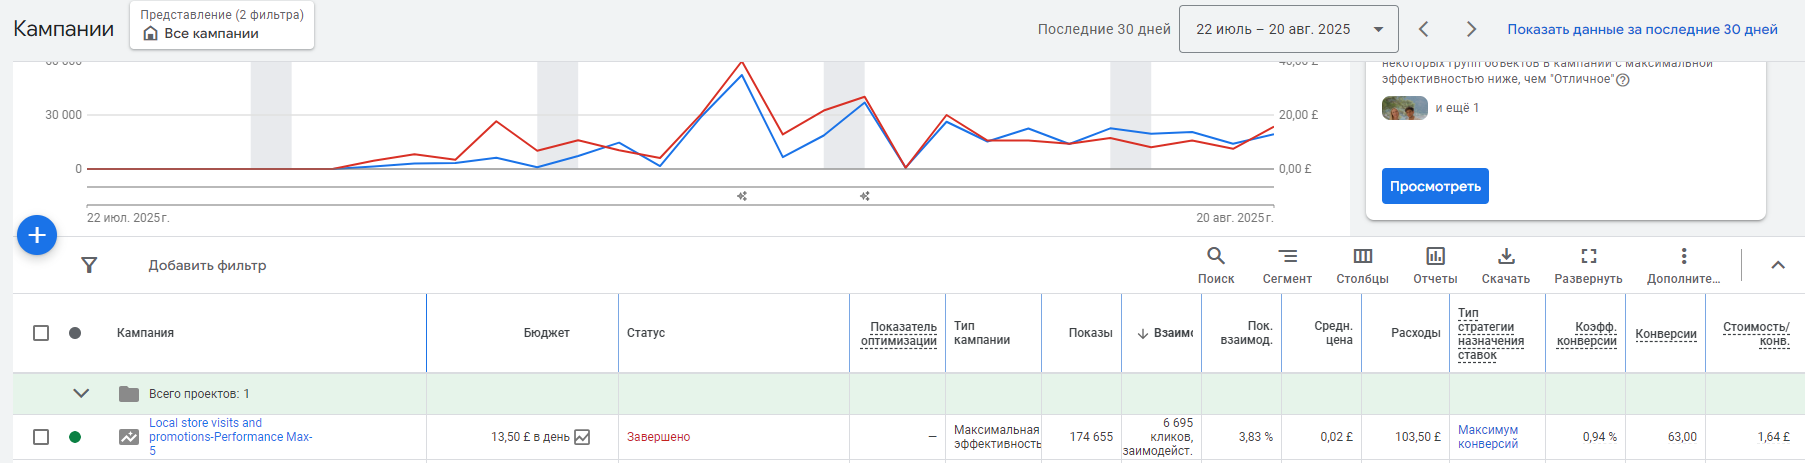Collapse the chart with the up chevron
1805x463 pixels.
click(x=1777, y=265)
